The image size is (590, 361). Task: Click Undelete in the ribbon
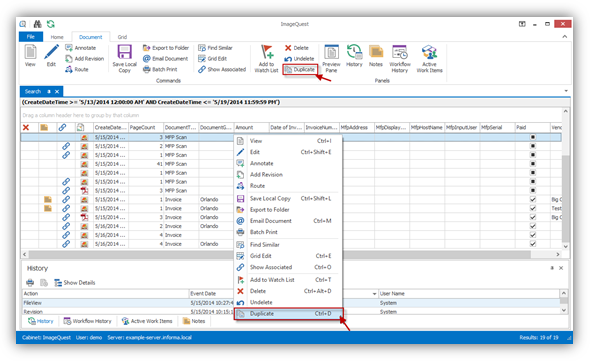[x=299, y=59]
